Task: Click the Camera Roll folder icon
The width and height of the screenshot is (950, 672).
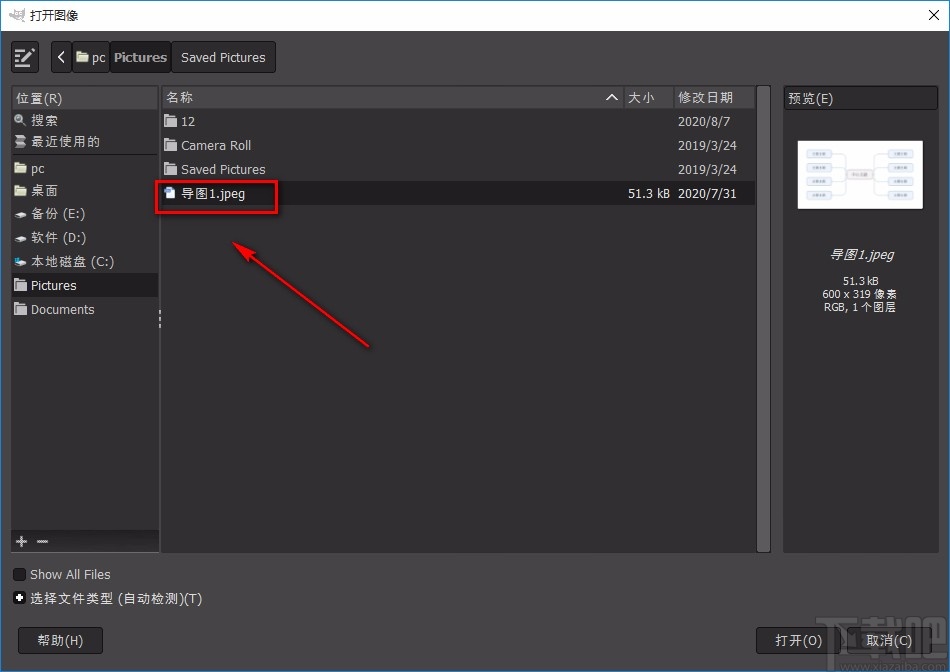Action: point(170,145)
